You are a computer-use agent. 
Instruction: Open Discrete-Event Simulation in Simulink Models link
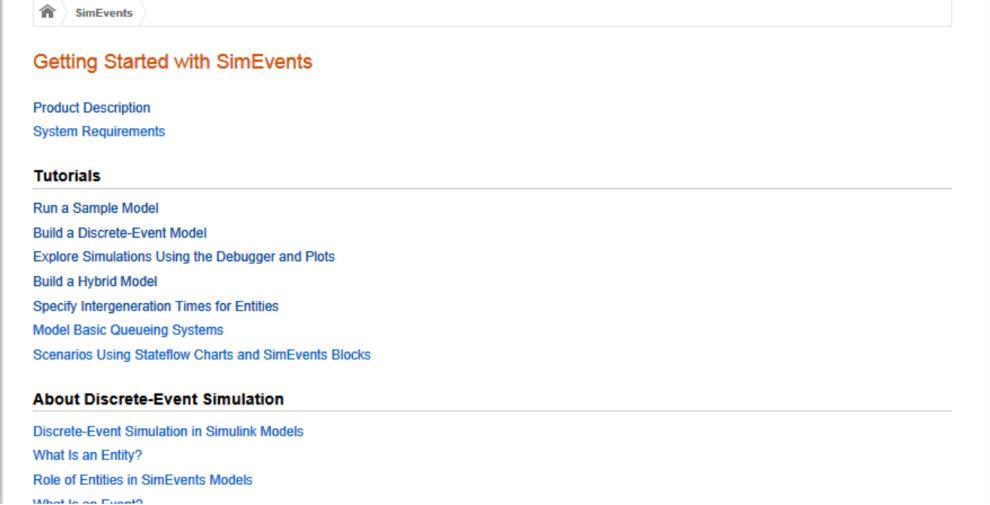coord(169,431)
